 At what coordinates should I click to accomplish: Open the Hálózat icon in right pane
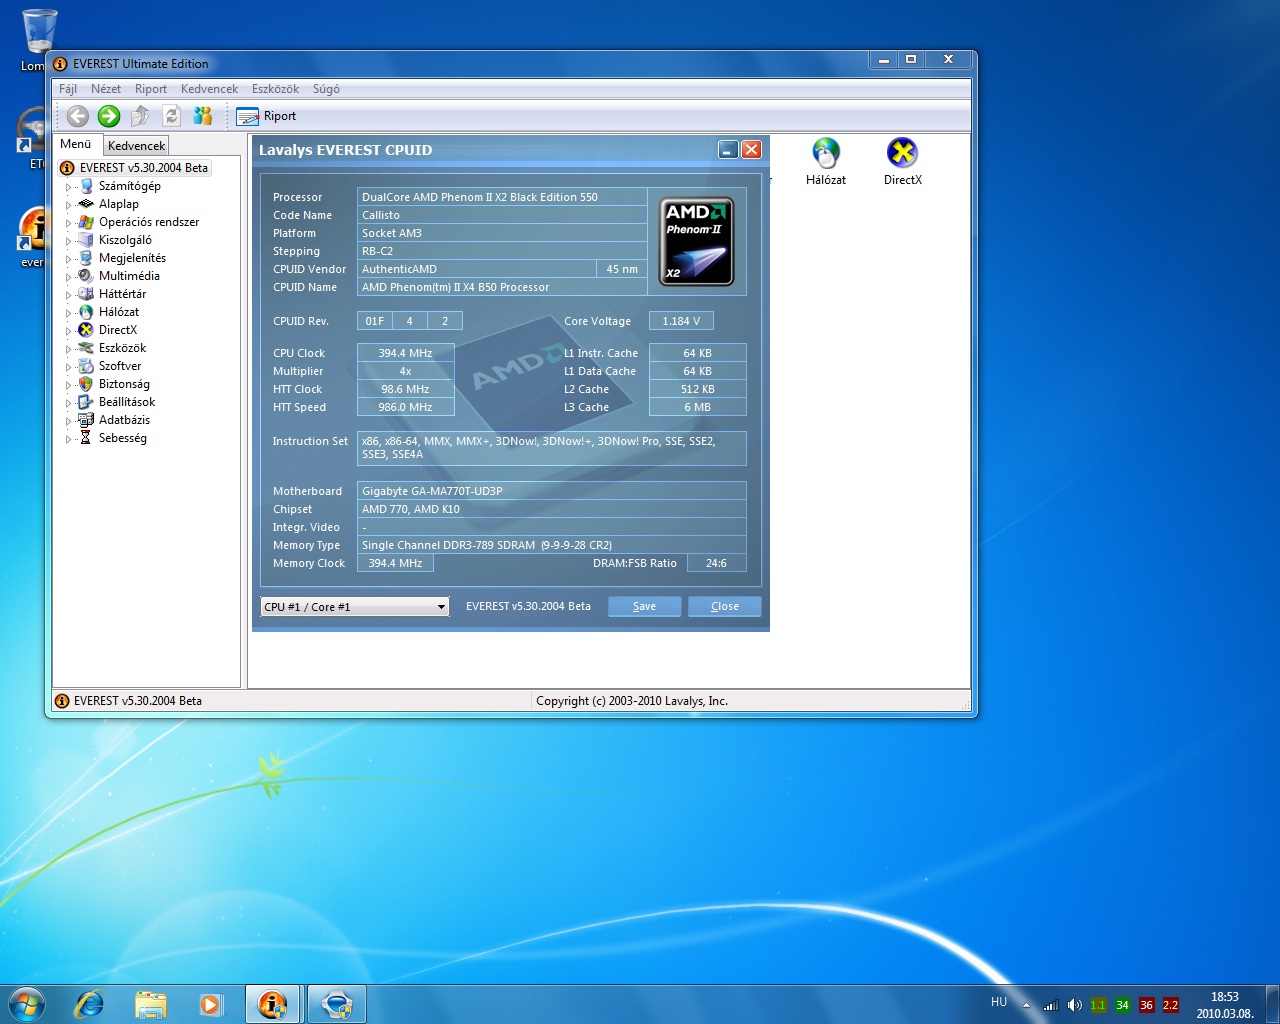tap(826, 162)
